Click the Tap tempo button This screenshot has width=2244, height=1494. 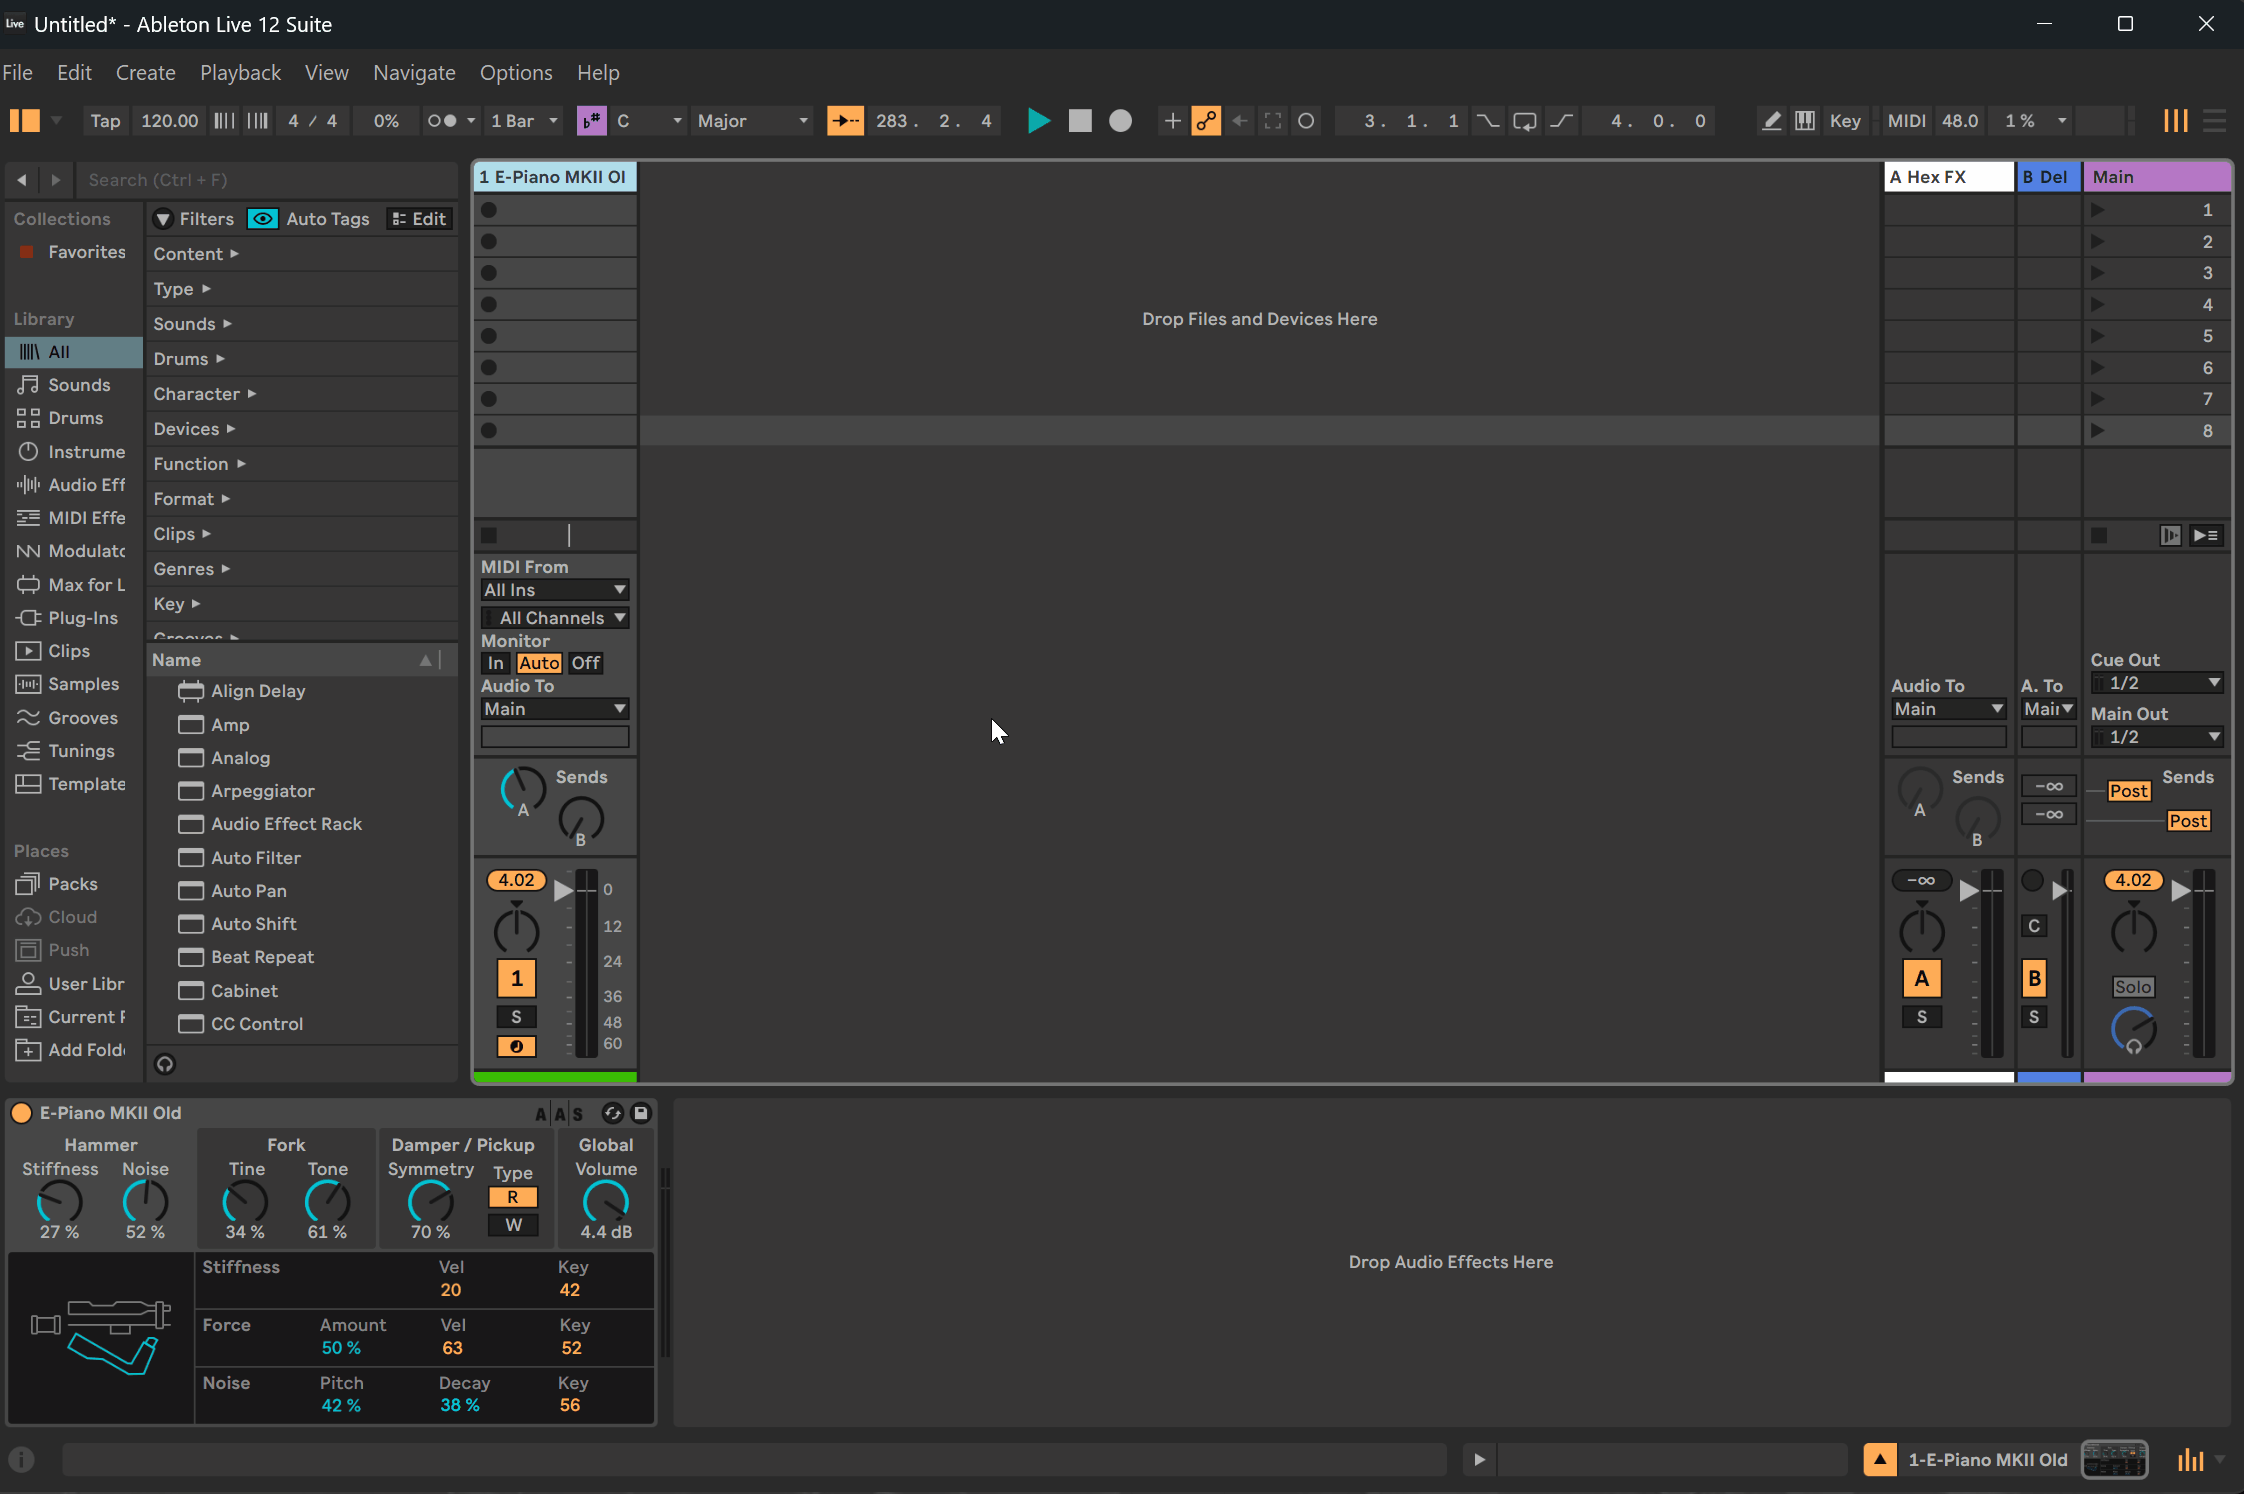(x=105, y=121)
